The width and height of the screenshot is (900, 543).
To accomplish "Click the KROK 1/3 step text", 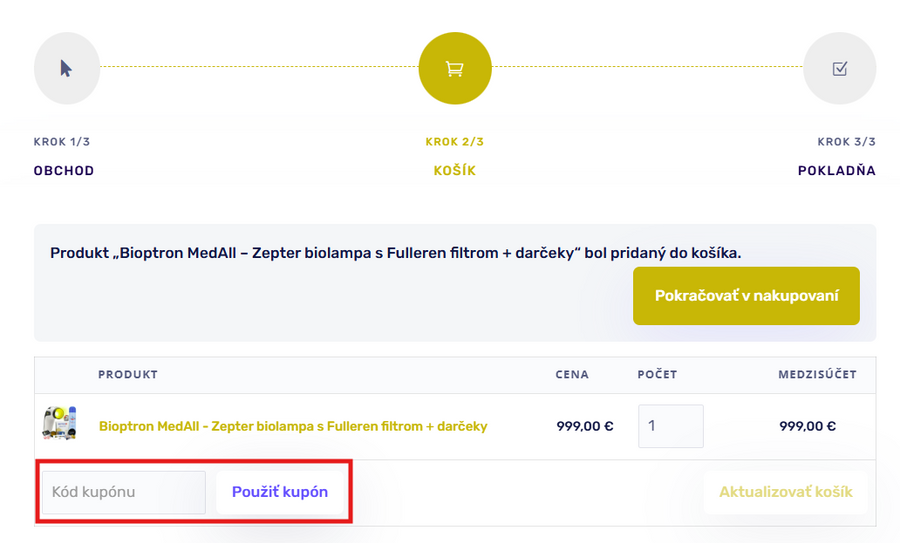I will coord(62,142).
